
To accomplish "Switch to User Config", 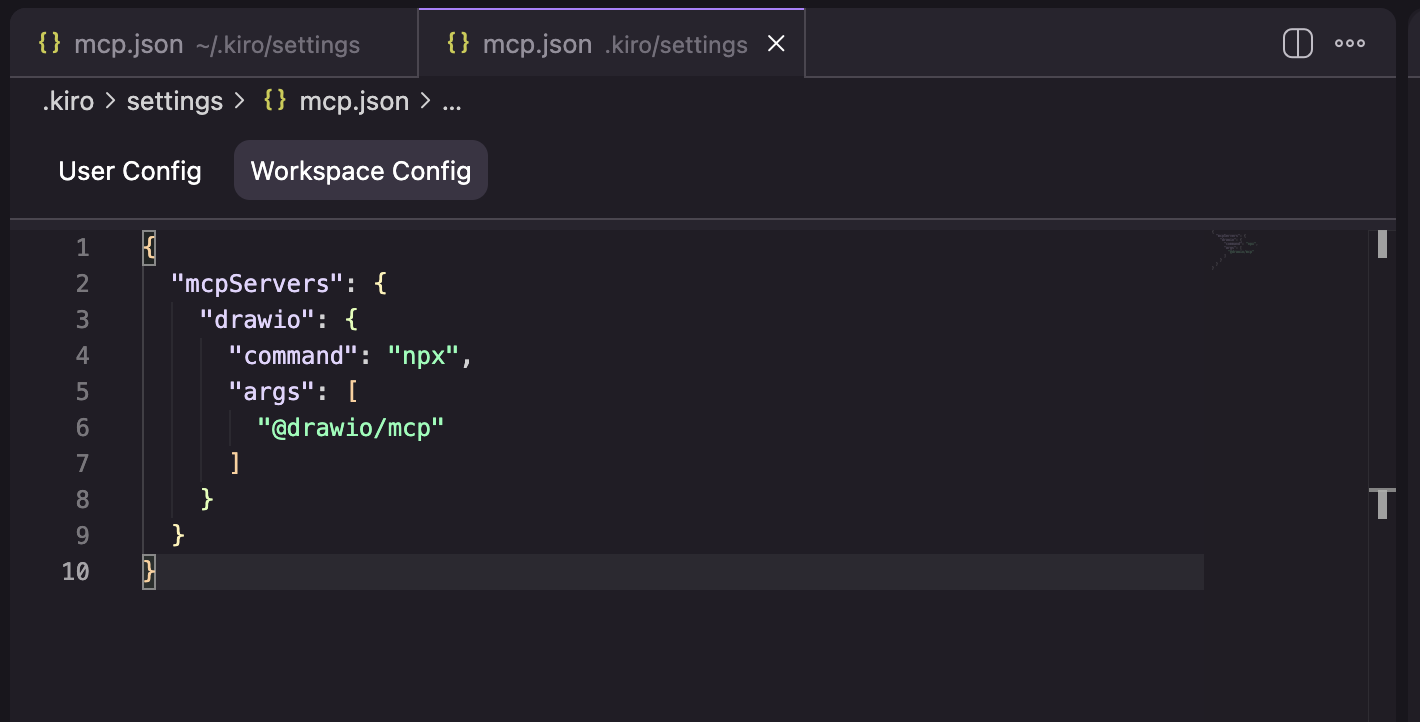I will [129, 170].
